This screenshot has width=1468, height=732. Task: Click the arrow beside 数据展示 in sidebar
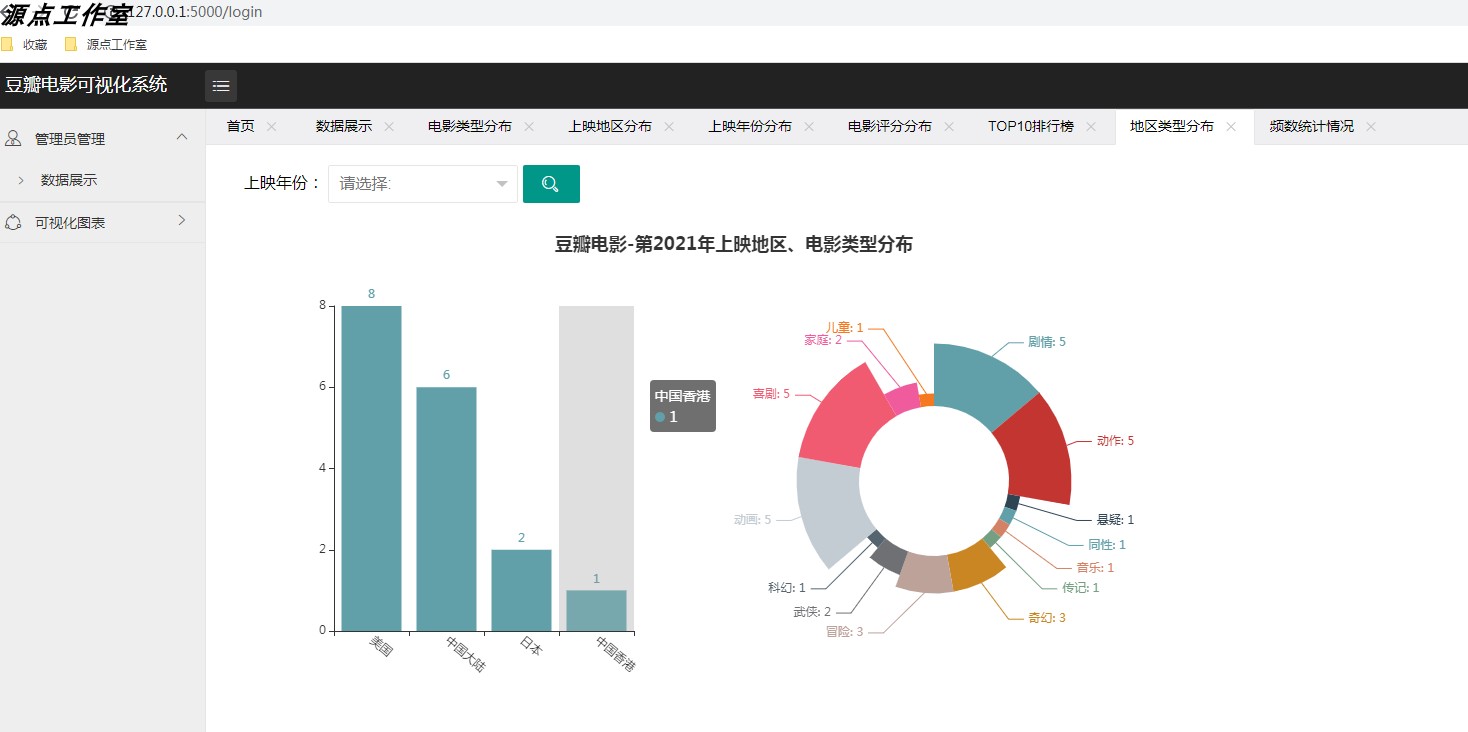point(20,180)
